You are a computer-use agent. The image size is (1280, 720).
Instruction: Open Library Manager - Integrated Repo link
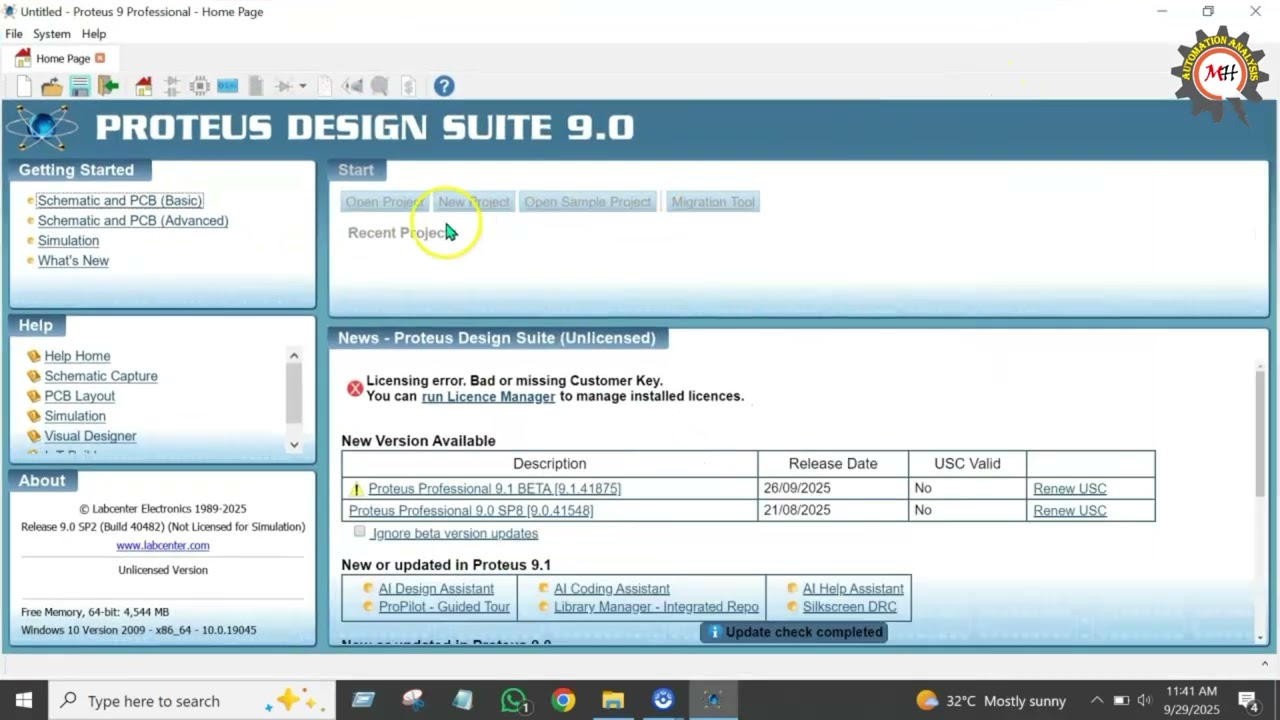656,607
